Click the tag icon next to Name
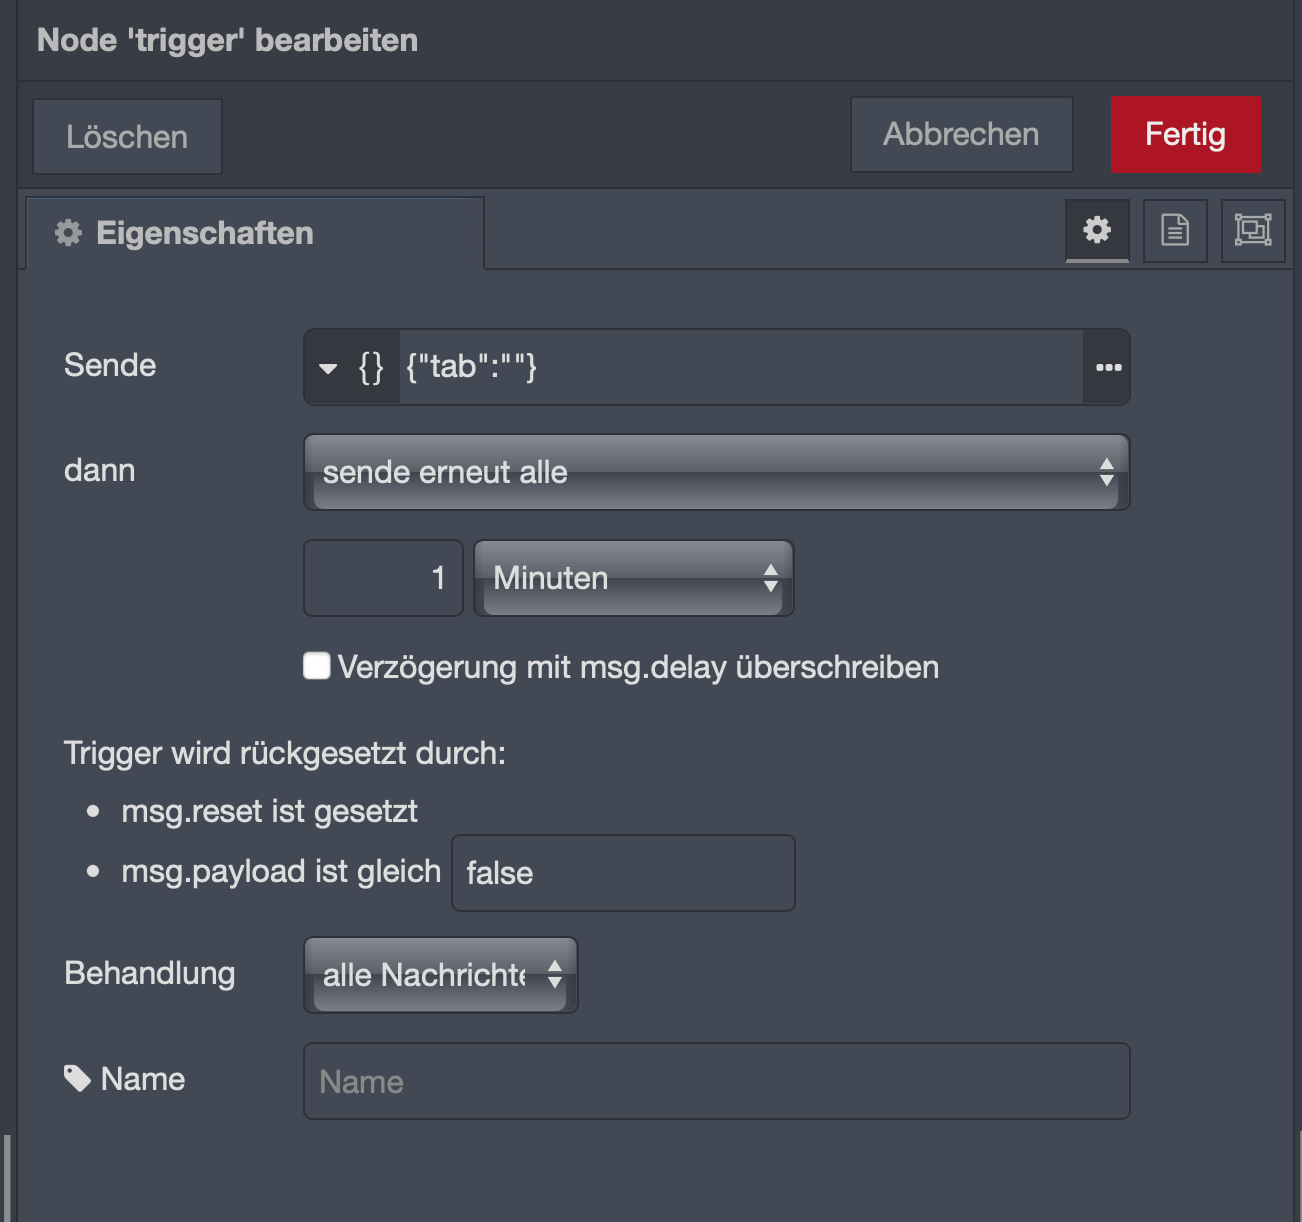Screen dimensions: 1302x1222 (x=78, y=1078)
